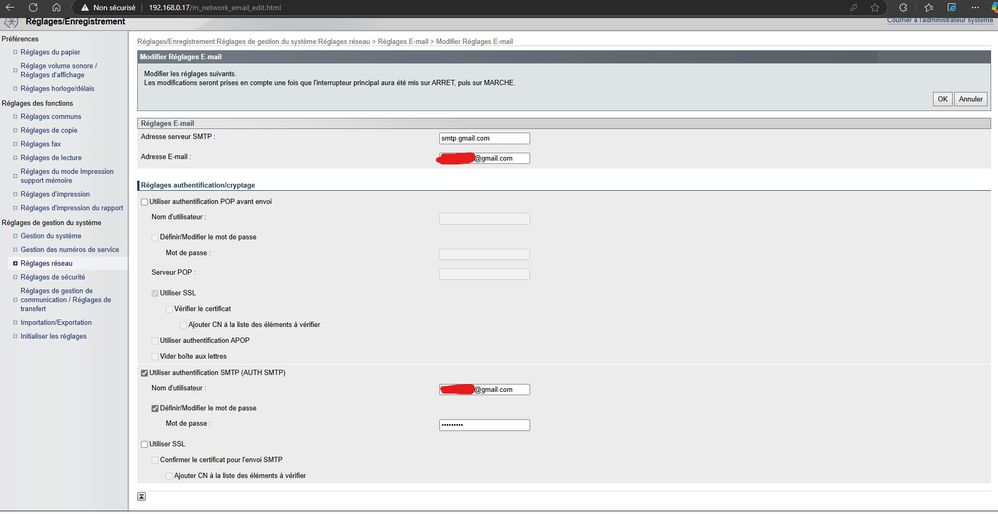The width and height of the screenshot is (998, 514).
Task: Open the browser Collections icon
Action: (x=952, y=8)
